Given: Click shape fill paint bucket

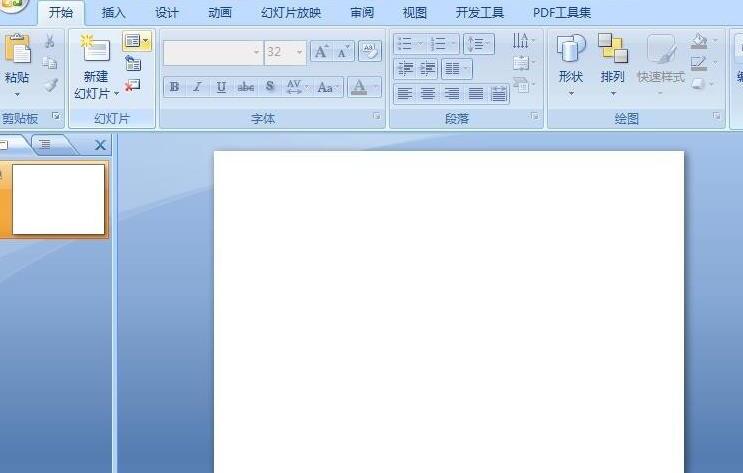Looking at the screenshot, I should click(699, 41).
